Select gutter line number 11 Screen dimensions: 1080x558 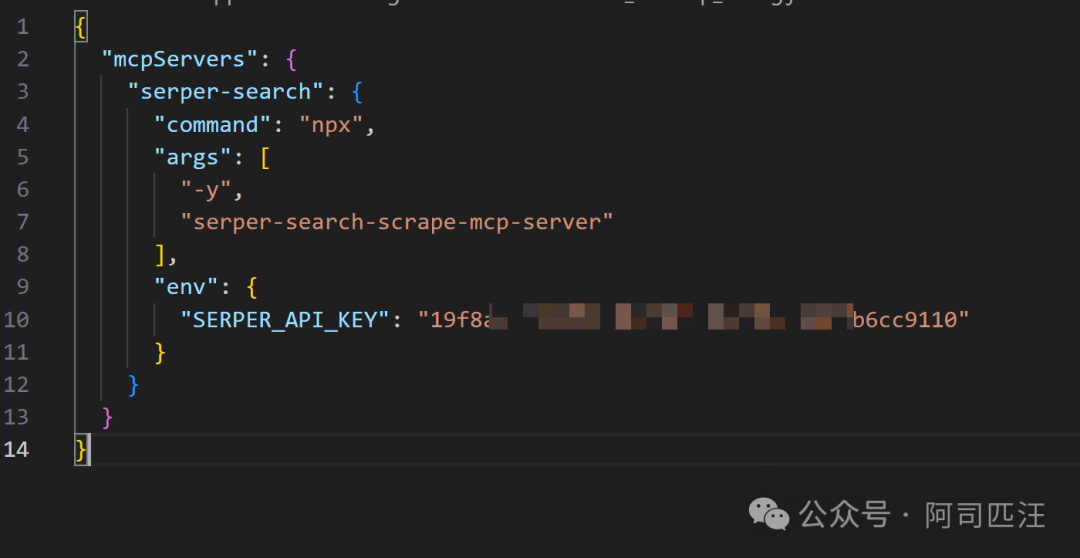click(x=17, y=352)
